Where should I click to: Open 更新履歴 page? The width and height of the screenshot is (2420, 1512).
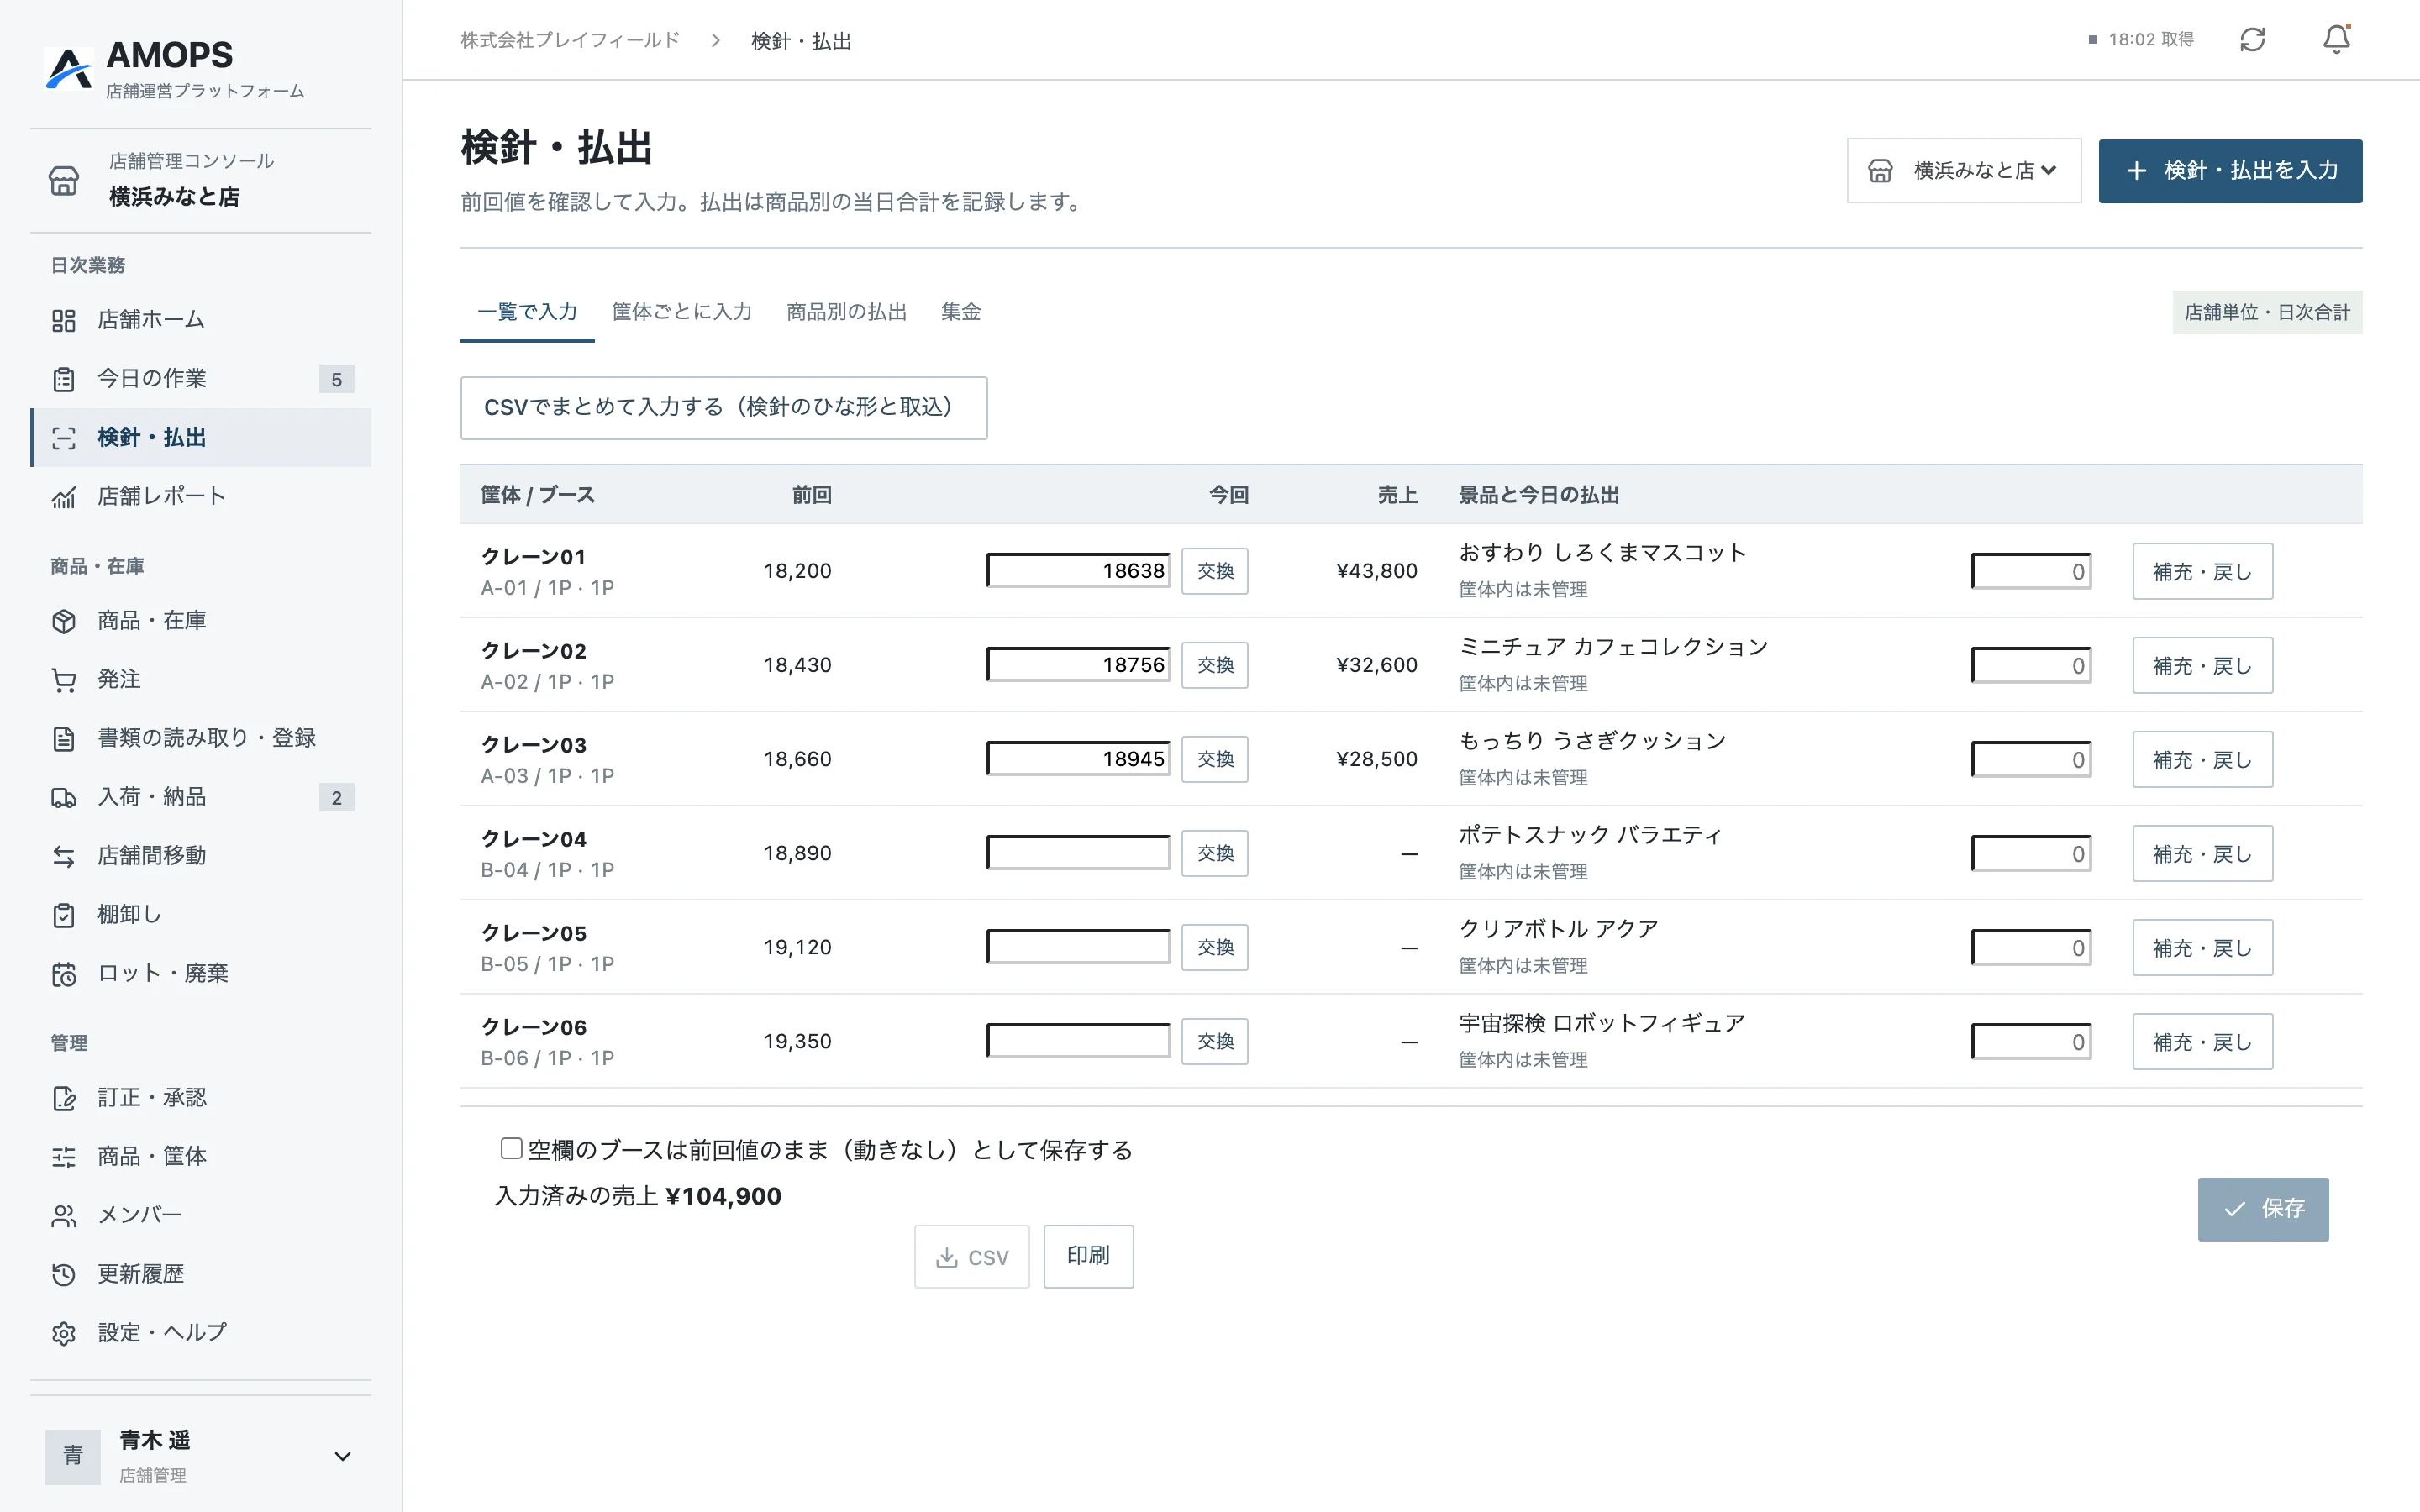(x=201, y=1274)
